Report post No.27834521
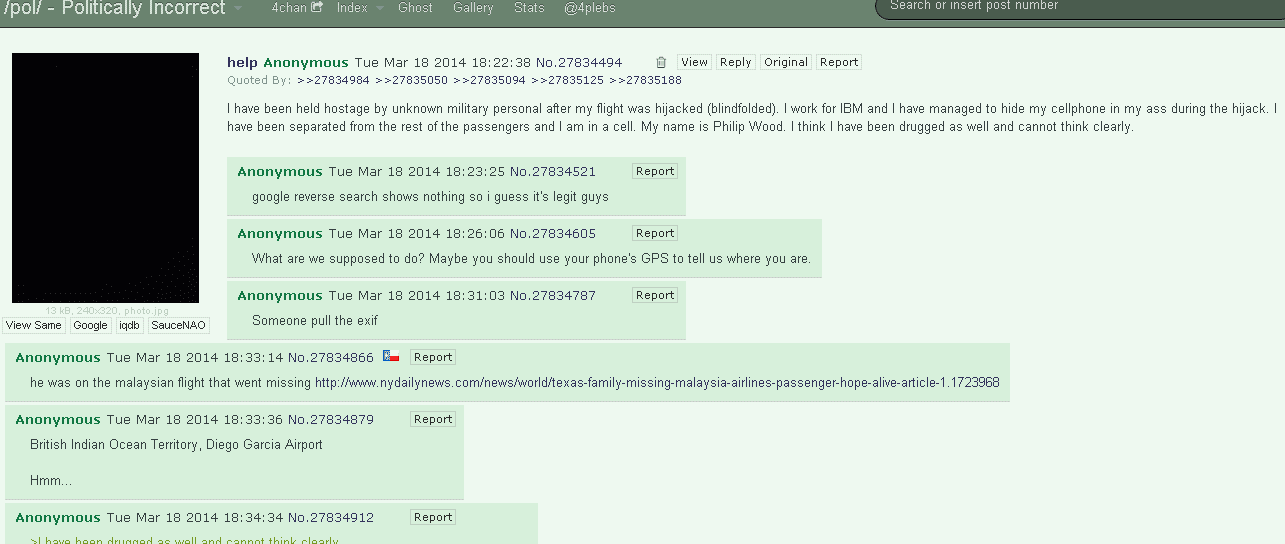Viewport: 1285px width, 544px height. pos(655,171)
